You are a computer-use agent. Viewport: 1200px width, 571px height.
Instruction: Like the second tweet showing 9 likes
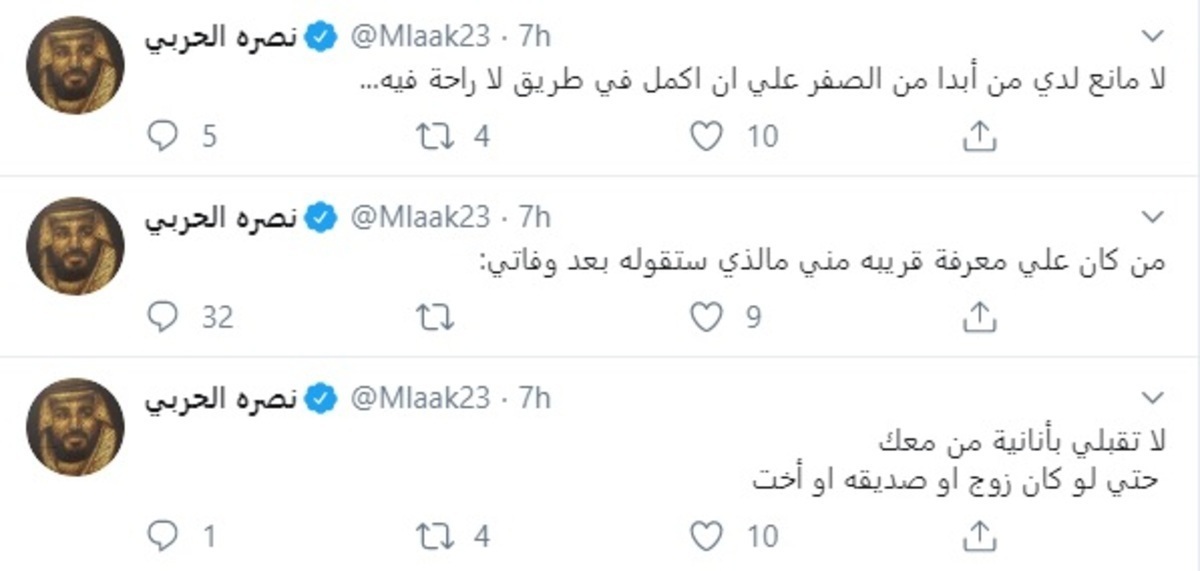tap(707, 317)
